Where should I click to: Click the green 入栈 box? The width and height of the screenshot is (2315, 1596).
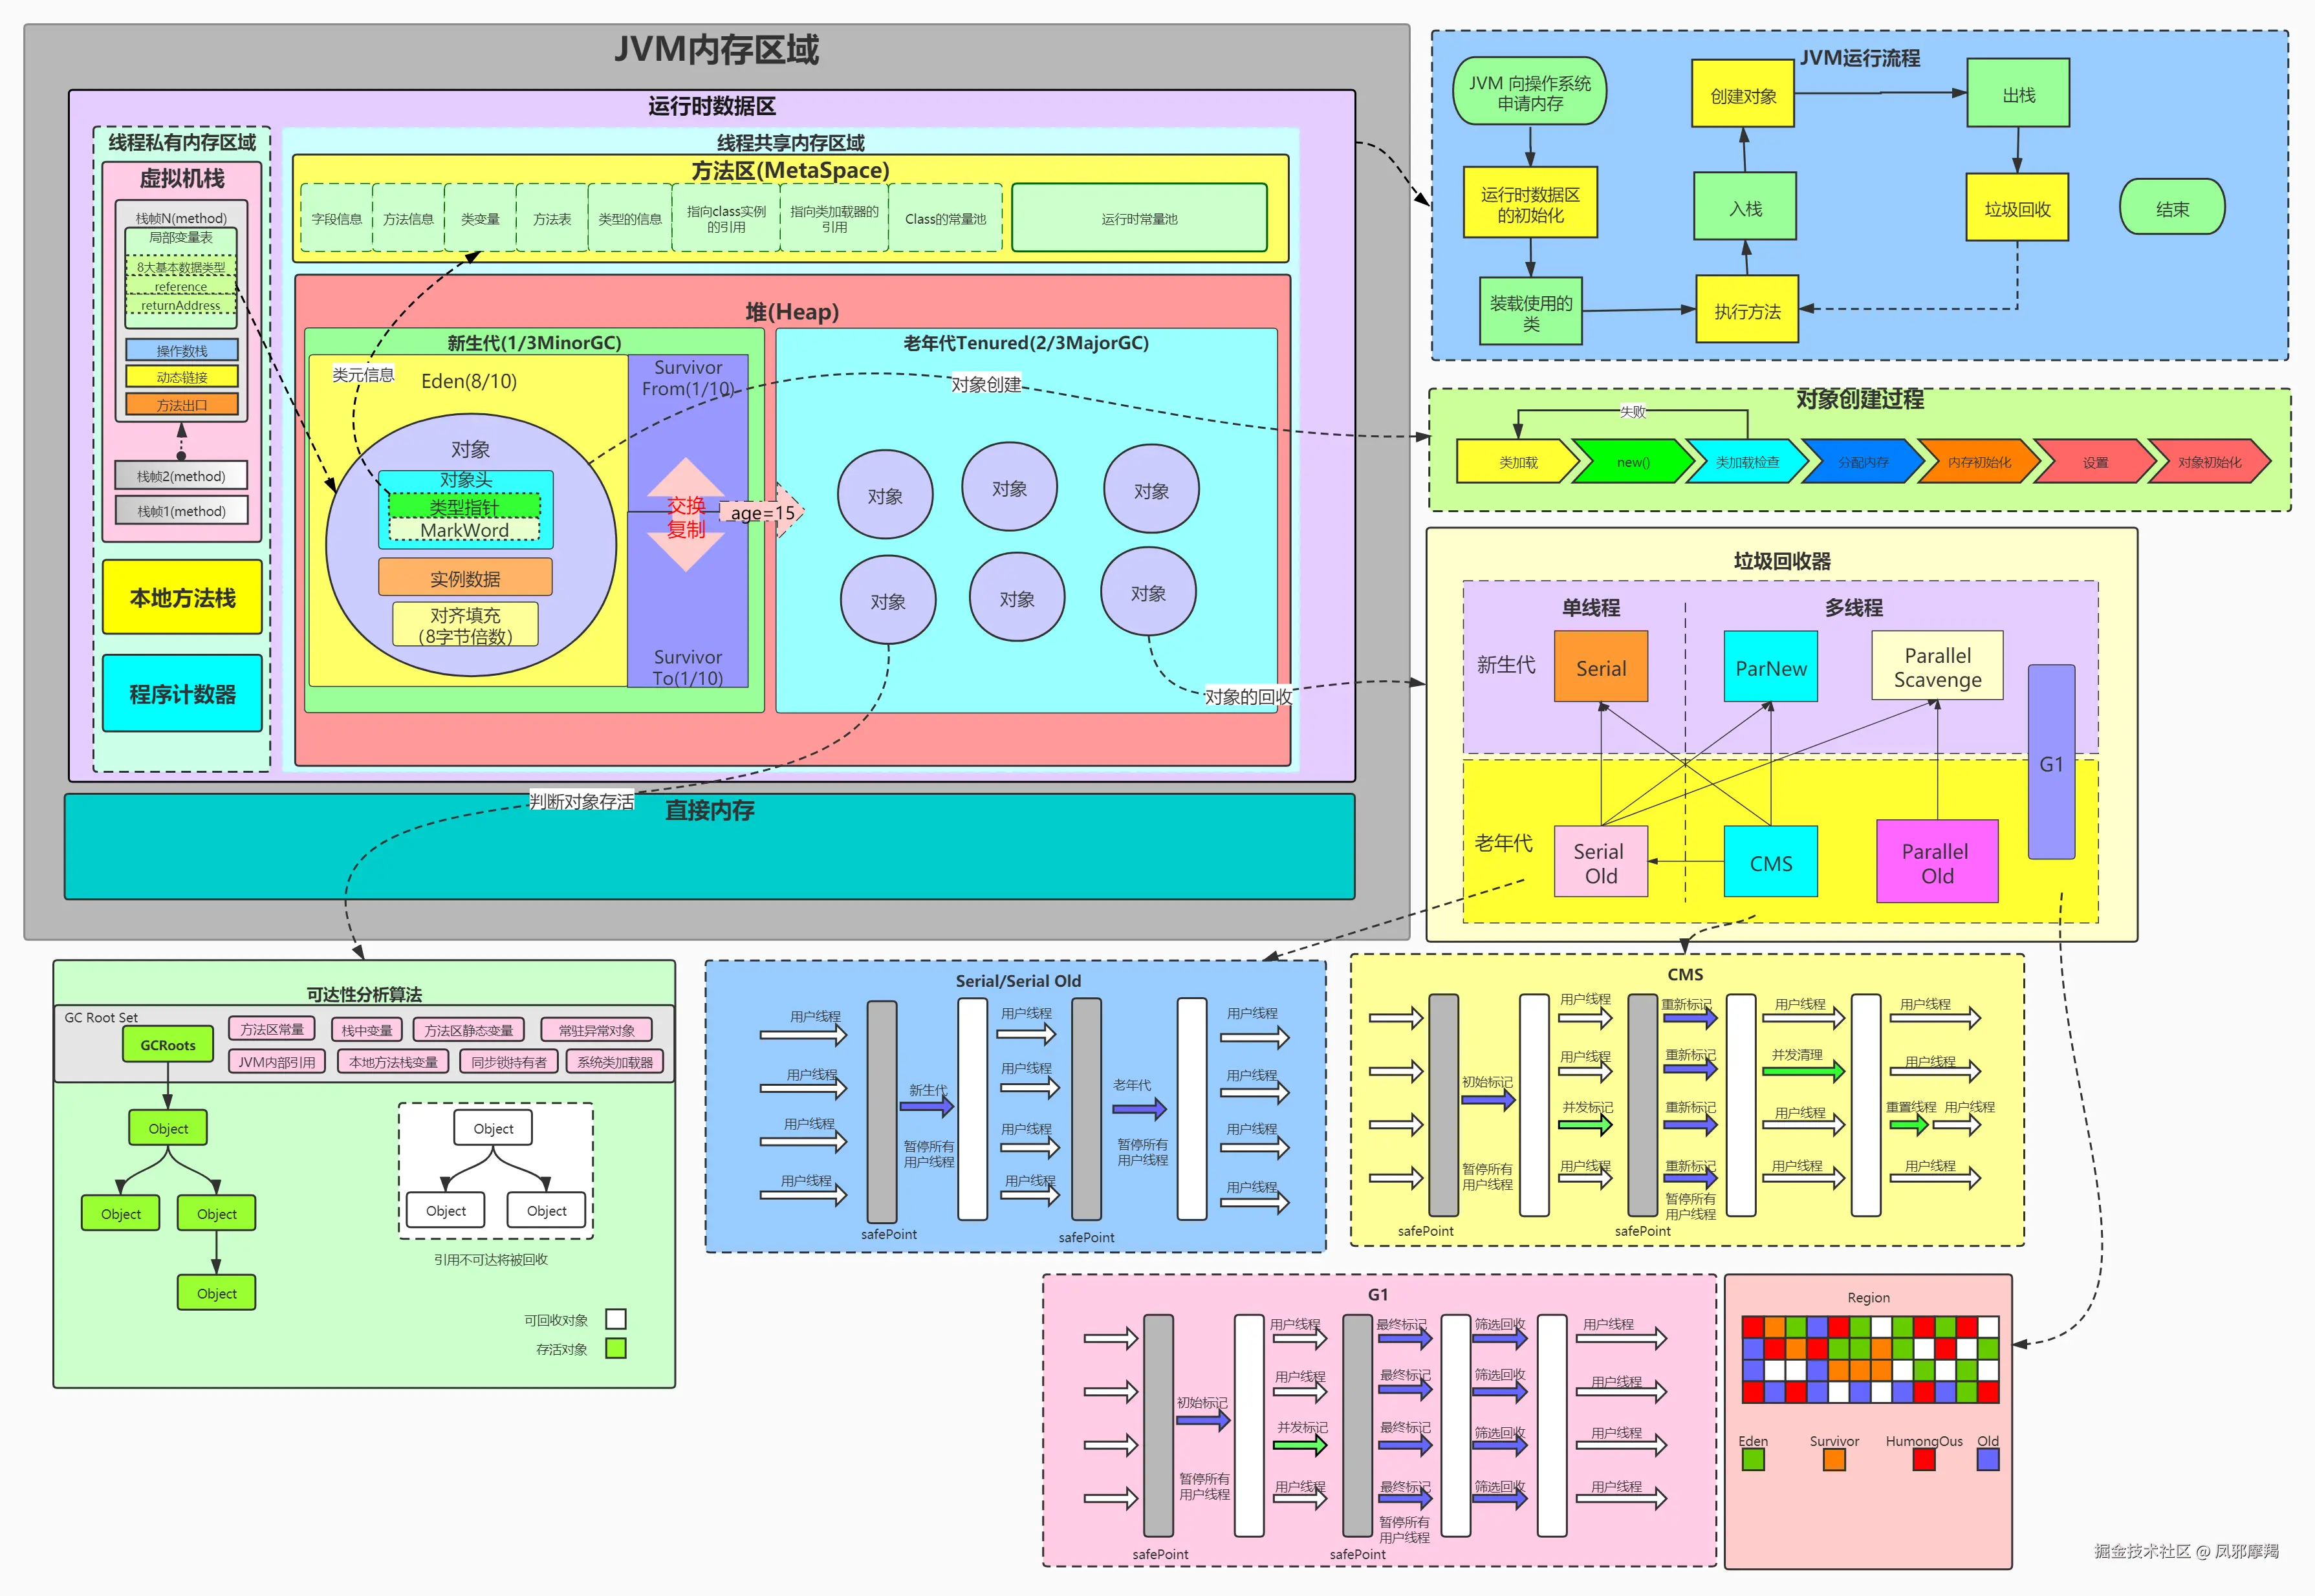click(1744, 207)
